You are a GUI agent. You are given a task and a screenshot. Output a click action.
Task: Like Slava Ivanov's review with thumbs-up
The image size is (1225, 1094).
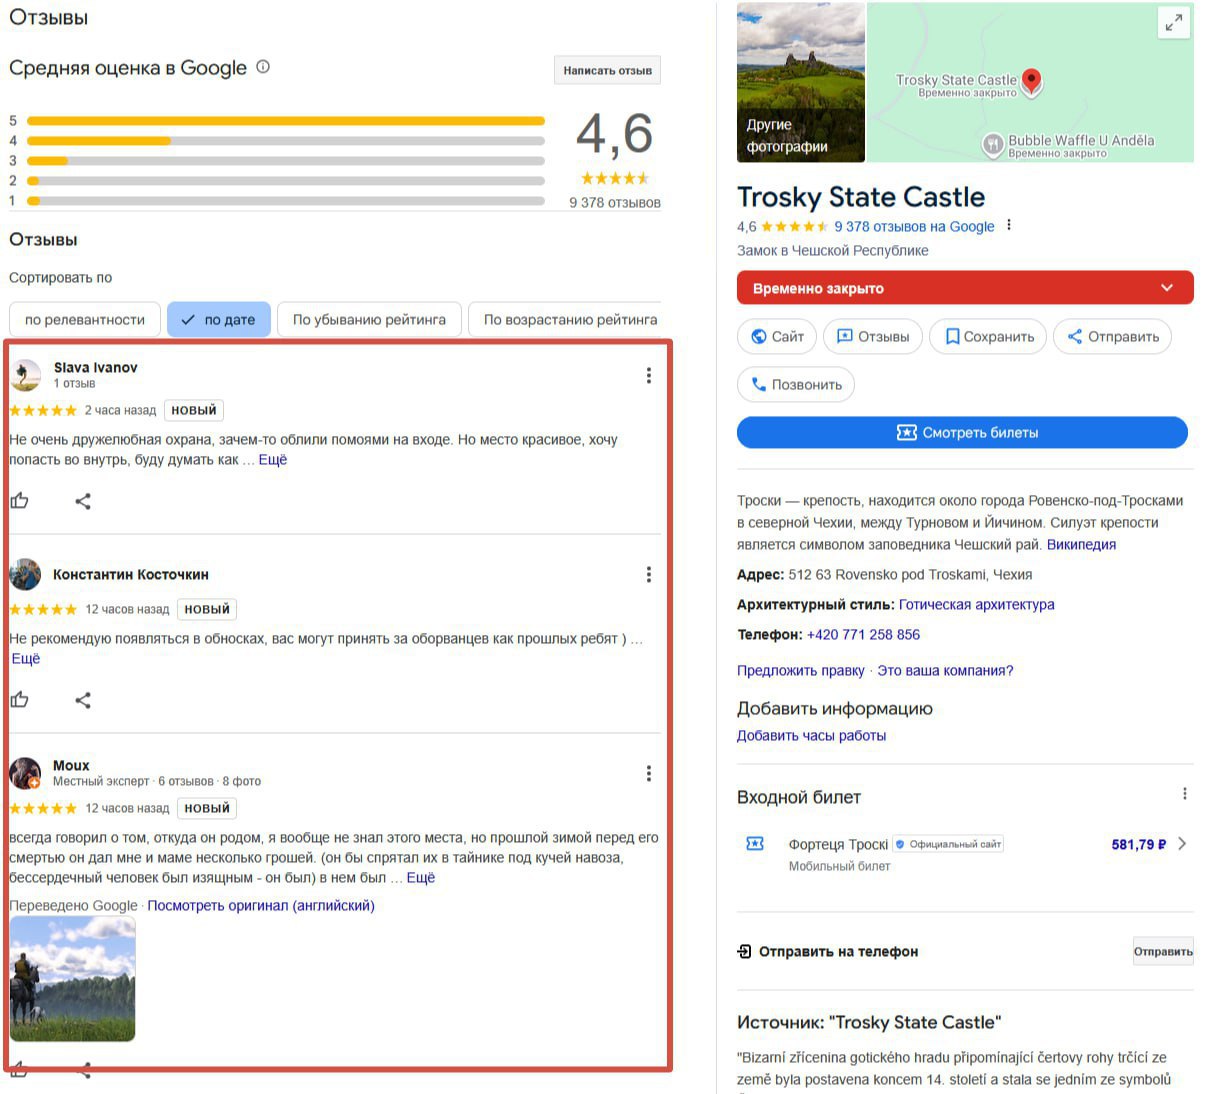pyautogui.click(x=19, y=501)
